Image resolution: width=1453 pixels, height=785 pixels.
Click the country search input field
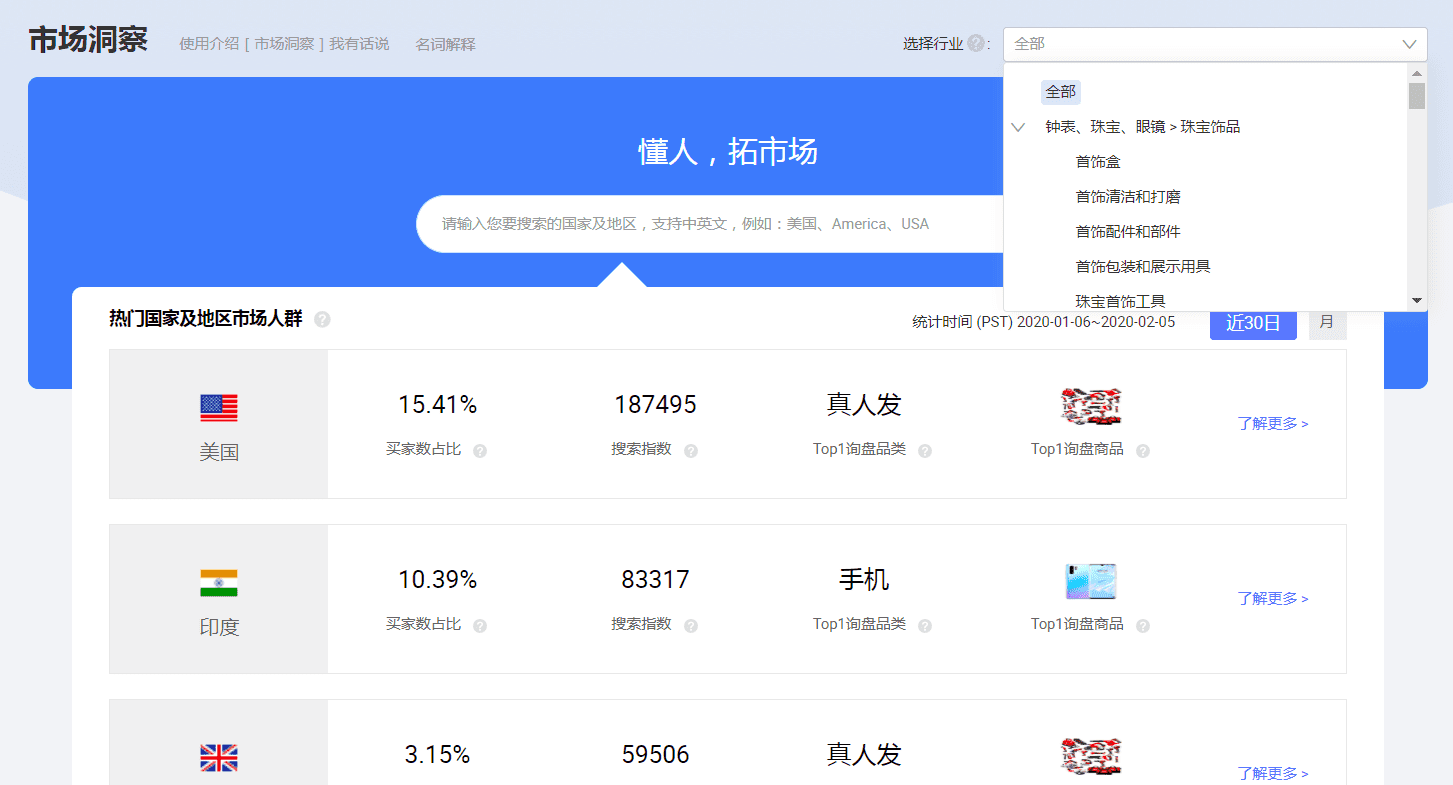click(x=710, y=224)
